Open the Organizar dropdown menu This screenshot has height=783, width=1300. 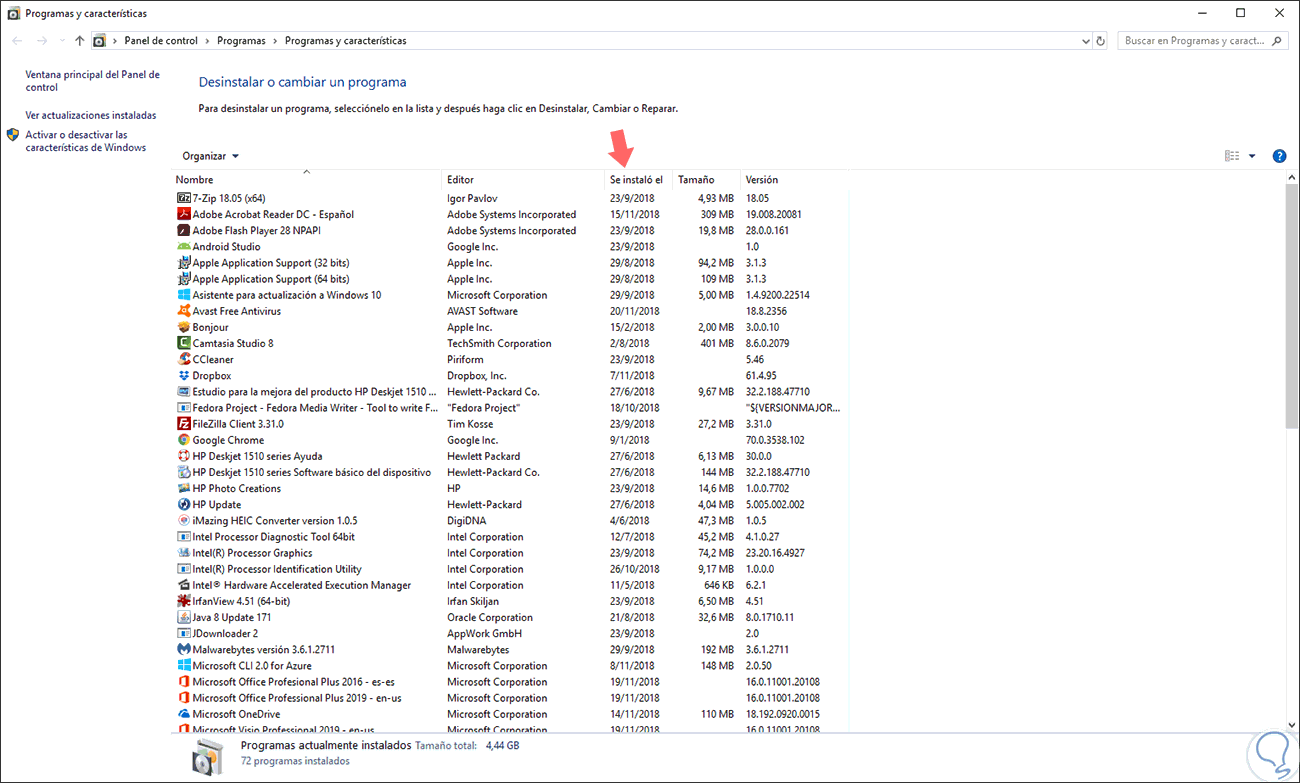point(211,156)
